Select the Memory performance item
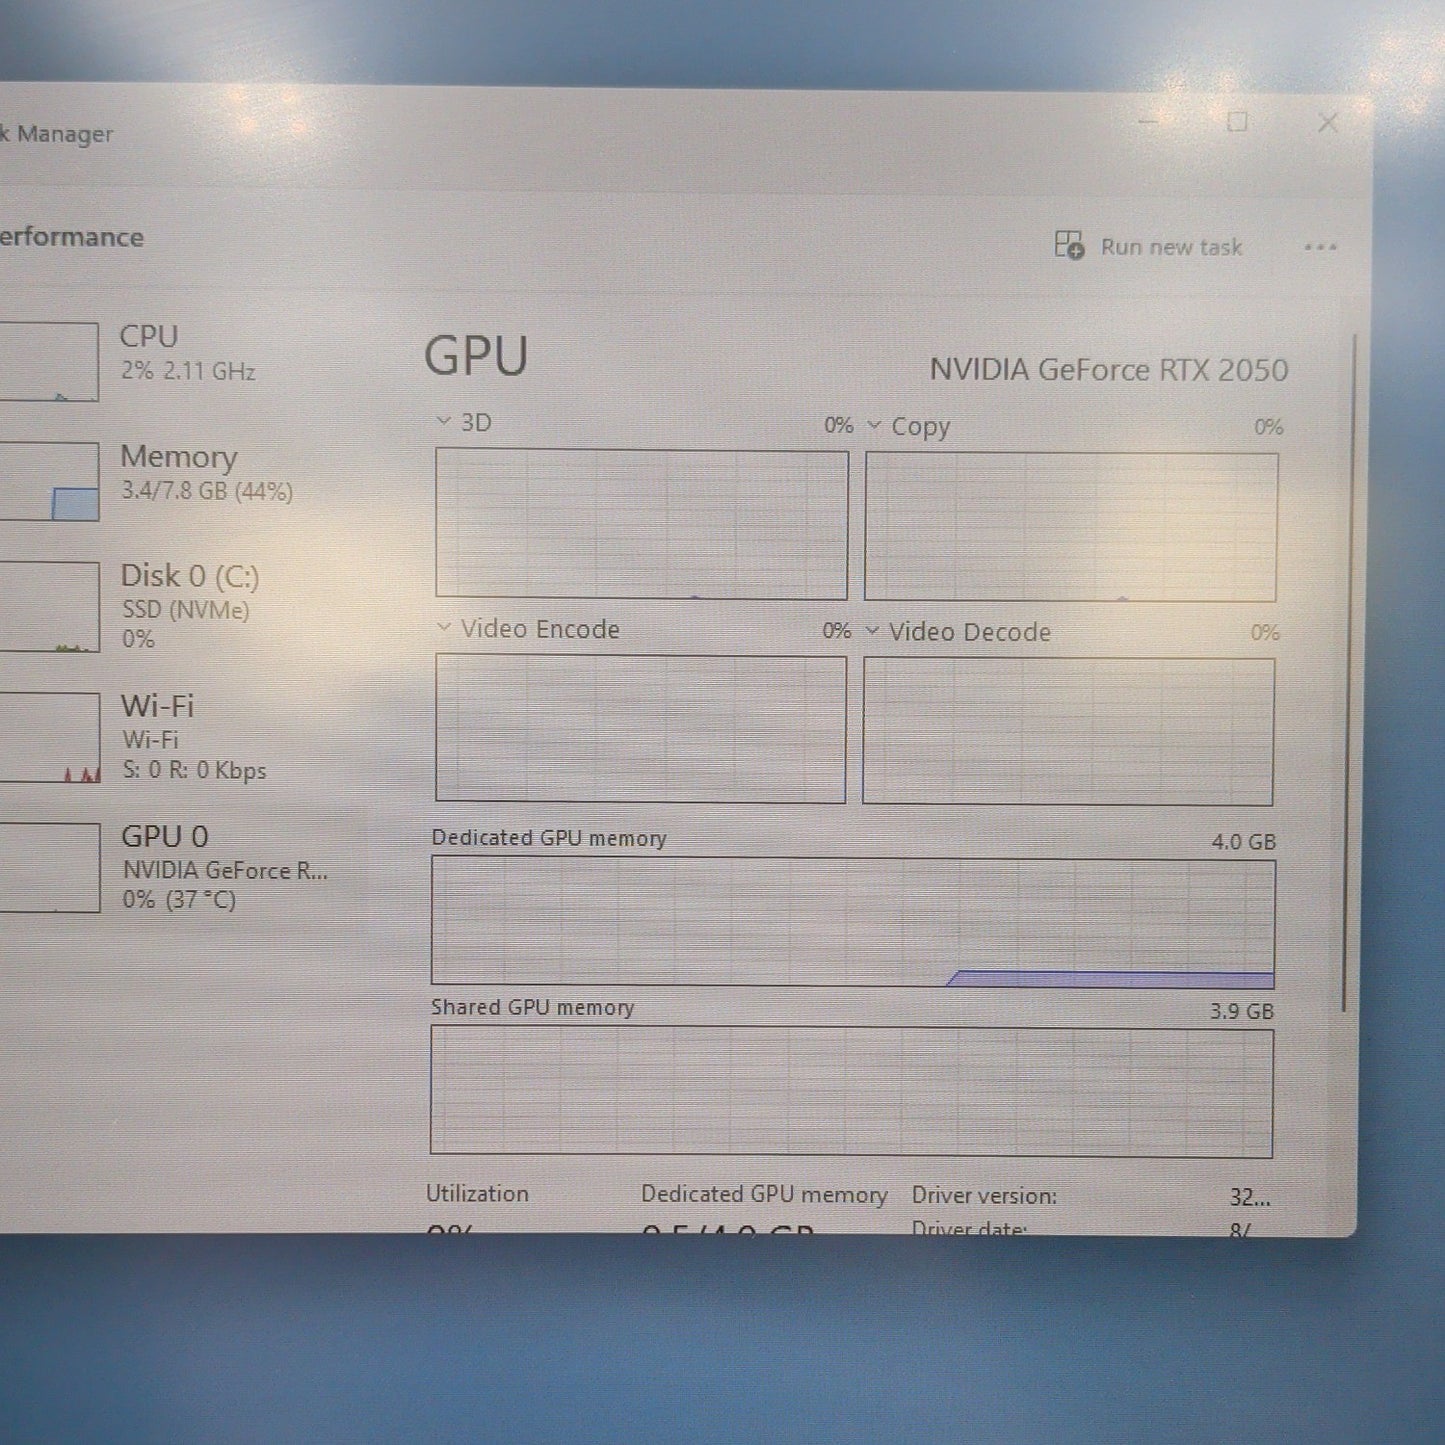The image size is (1445, 1445). (180, 479)
